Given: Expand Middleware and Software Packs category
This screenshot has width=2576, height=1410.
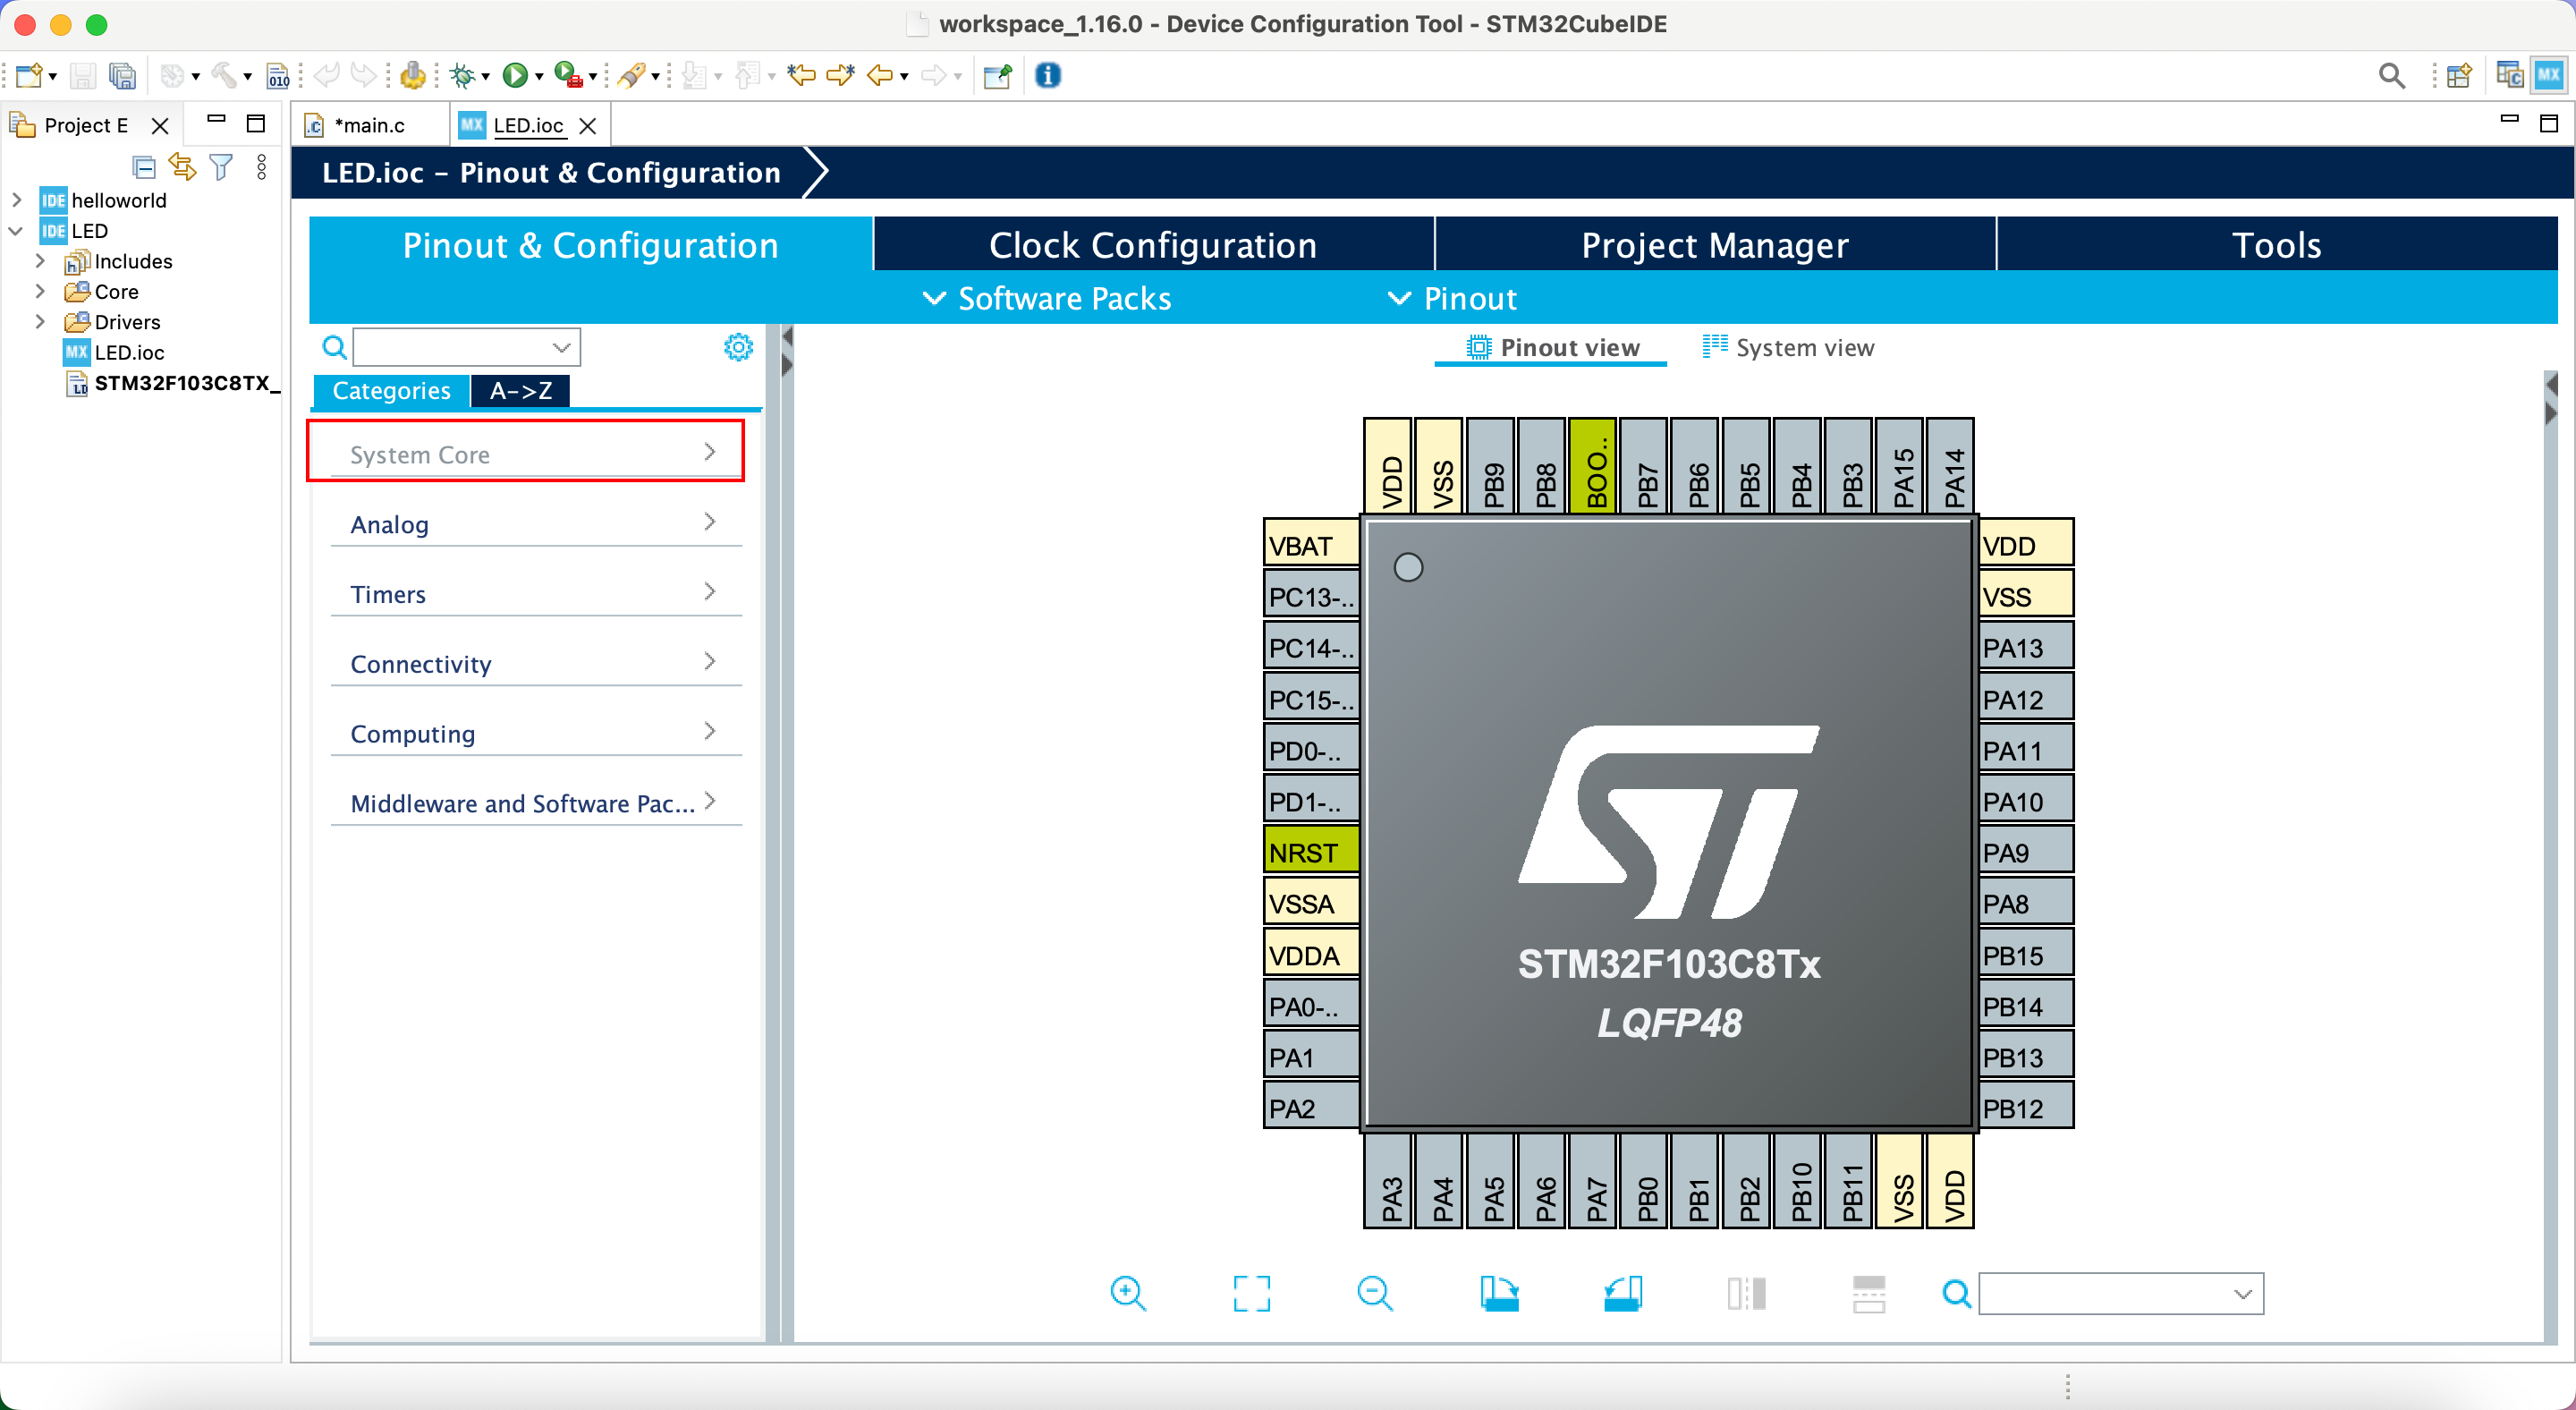Looking at the screenshot, I should [x=535, y=803].
